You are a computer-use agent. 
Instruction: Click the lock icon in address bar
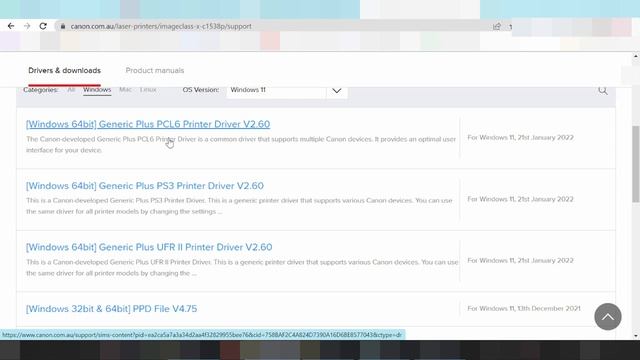point(62,26)
